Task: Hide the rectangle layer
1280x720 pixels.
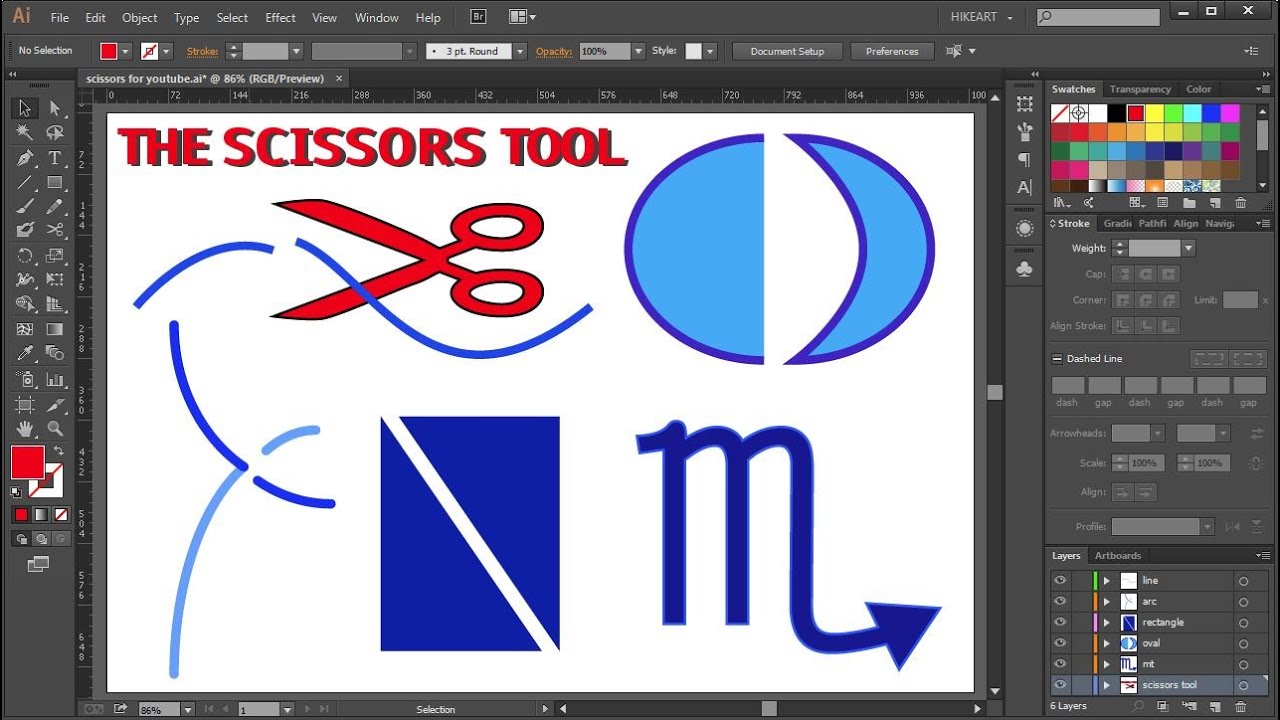Action: click(x=1060, y=622)
